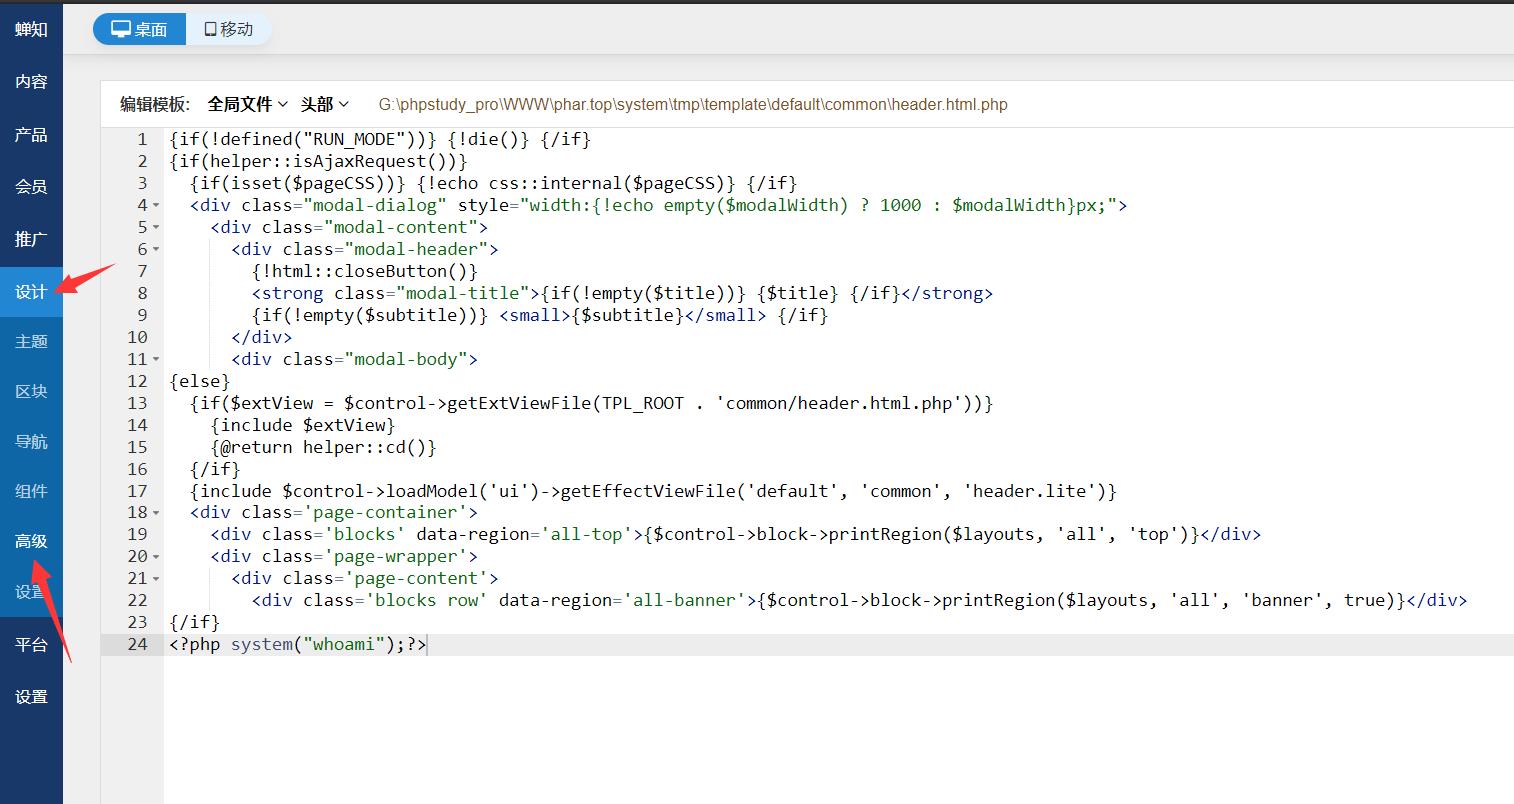Click line 22 all-banner region code
The height and width of the screenshot is (804, 1514).
click(859, 600)
